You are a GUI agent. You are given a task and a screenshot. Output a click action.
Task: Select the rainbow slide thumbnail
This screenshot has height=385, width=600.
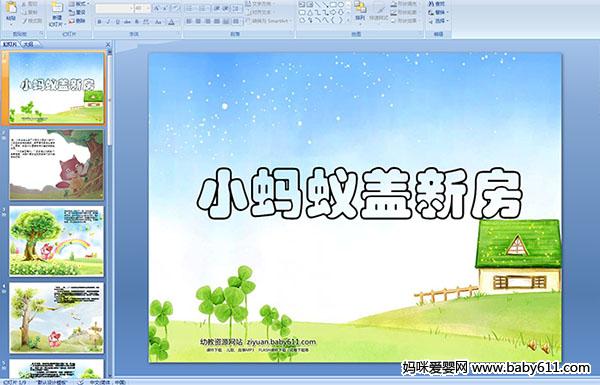pos(57,241)
